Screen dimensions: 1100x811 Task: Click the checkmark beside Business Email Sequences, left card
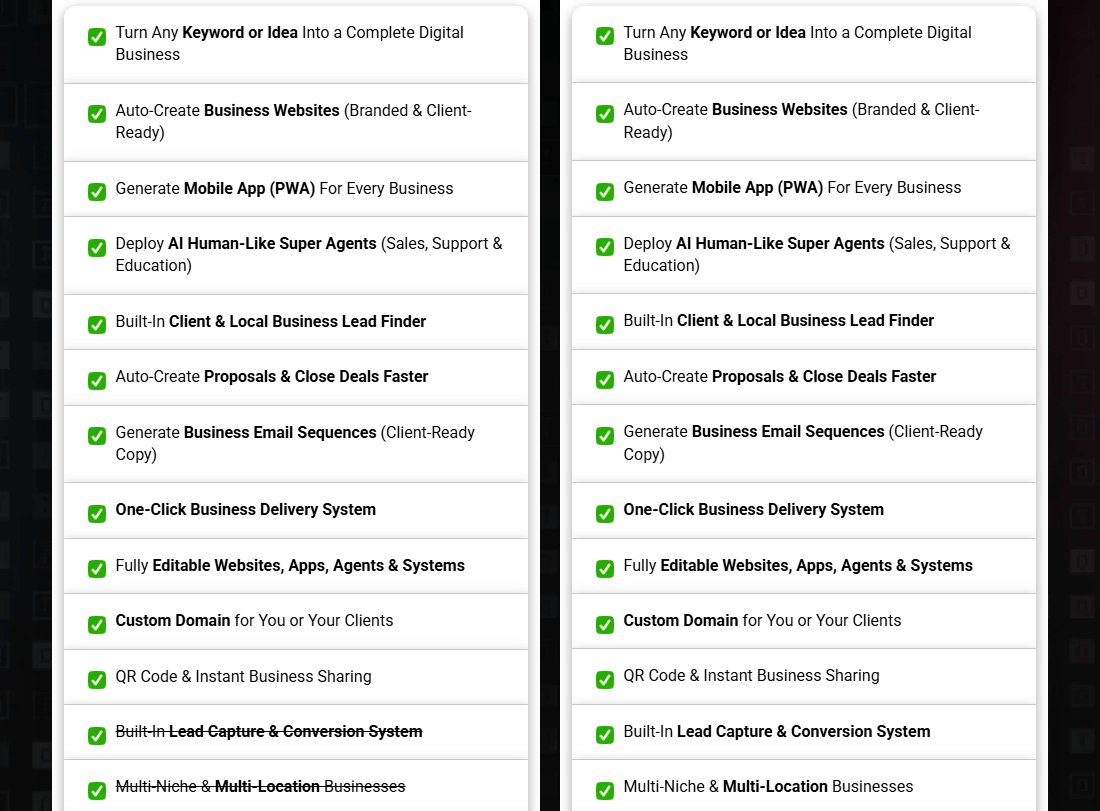(97, 436)
